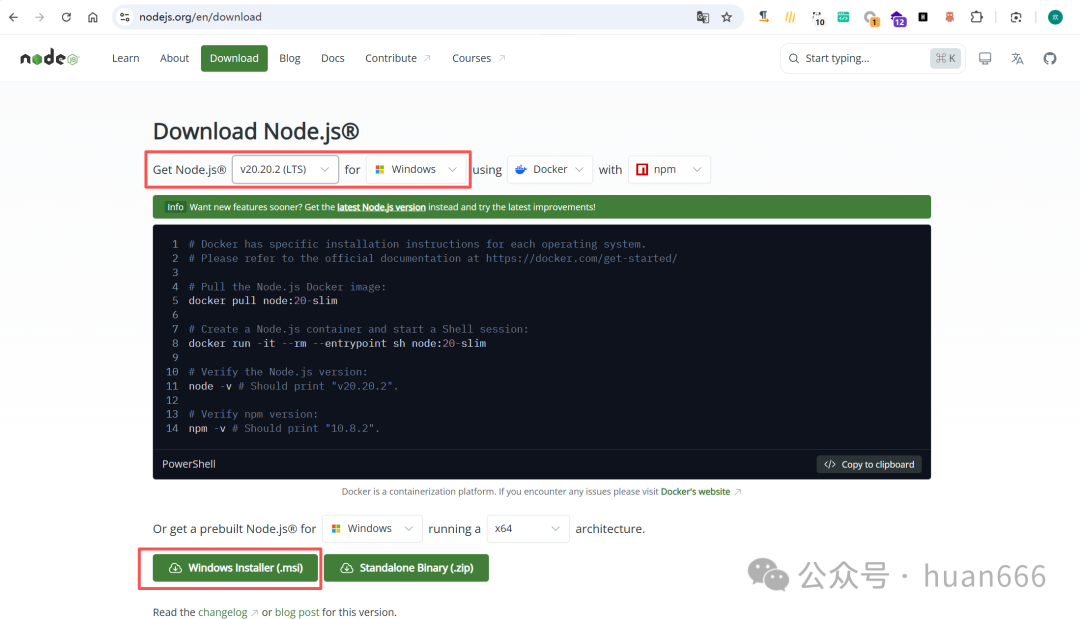Click the green code extension icon
The image size is (1080, 619).
(843, 17)
